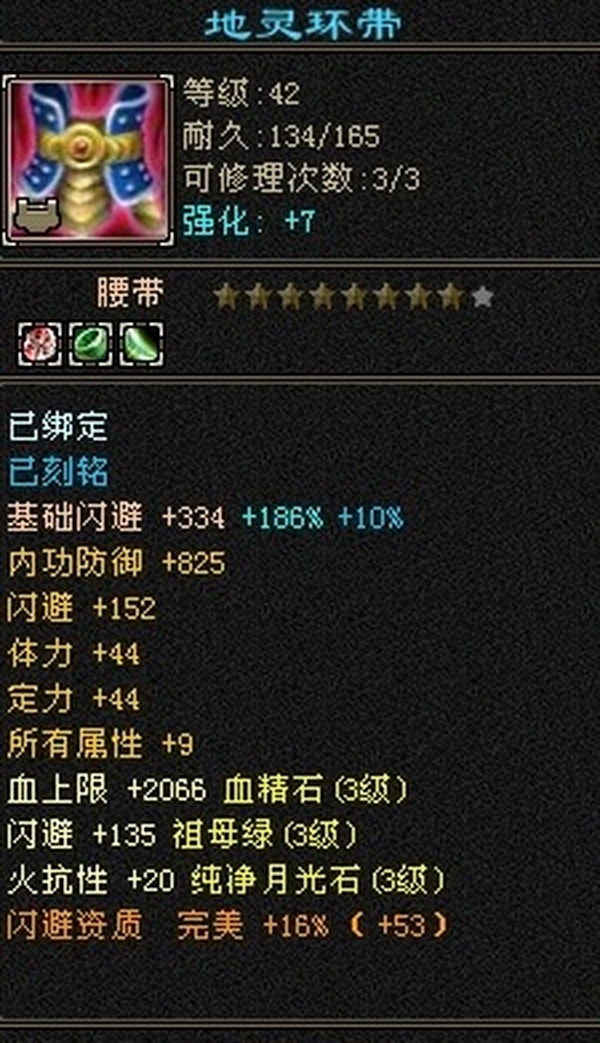The height and width of the screenshot is (1043, 600).
Task: Click the grey ninth star
Action: (482, 297)
